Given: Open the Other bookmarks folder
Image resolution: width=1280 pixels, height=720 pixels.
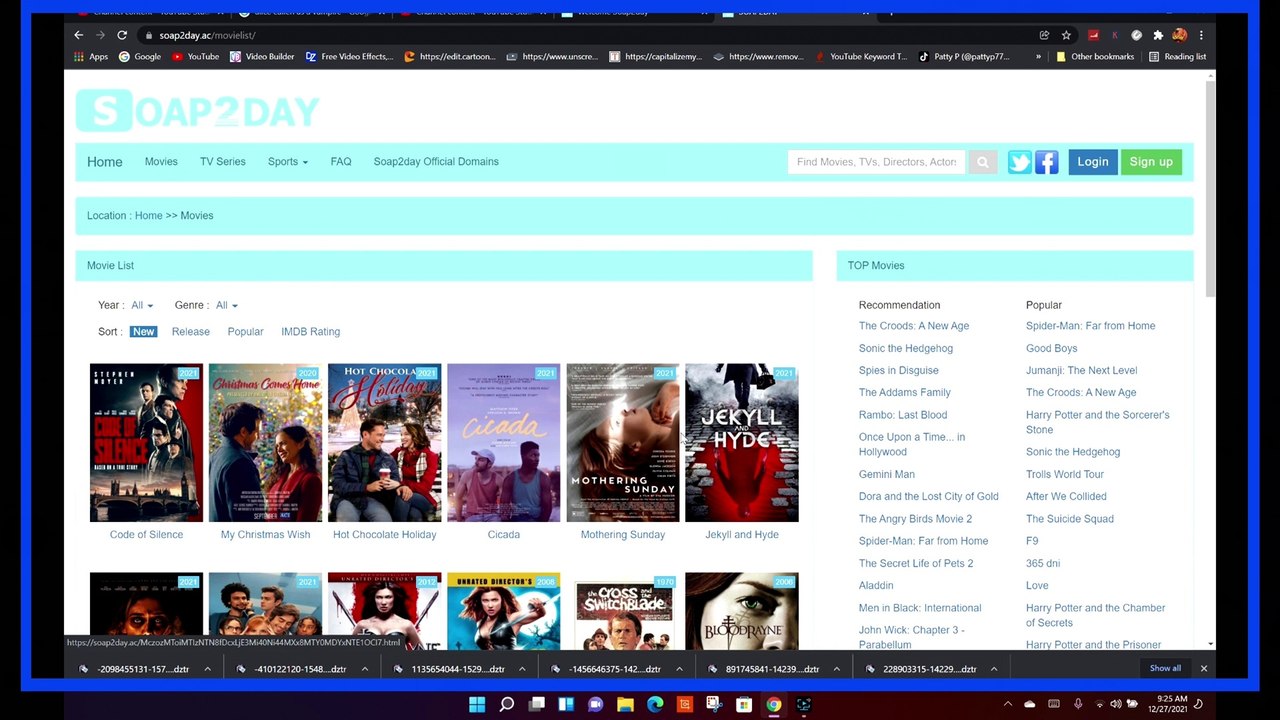Looking at the screenshot, I should (1095, 57).
